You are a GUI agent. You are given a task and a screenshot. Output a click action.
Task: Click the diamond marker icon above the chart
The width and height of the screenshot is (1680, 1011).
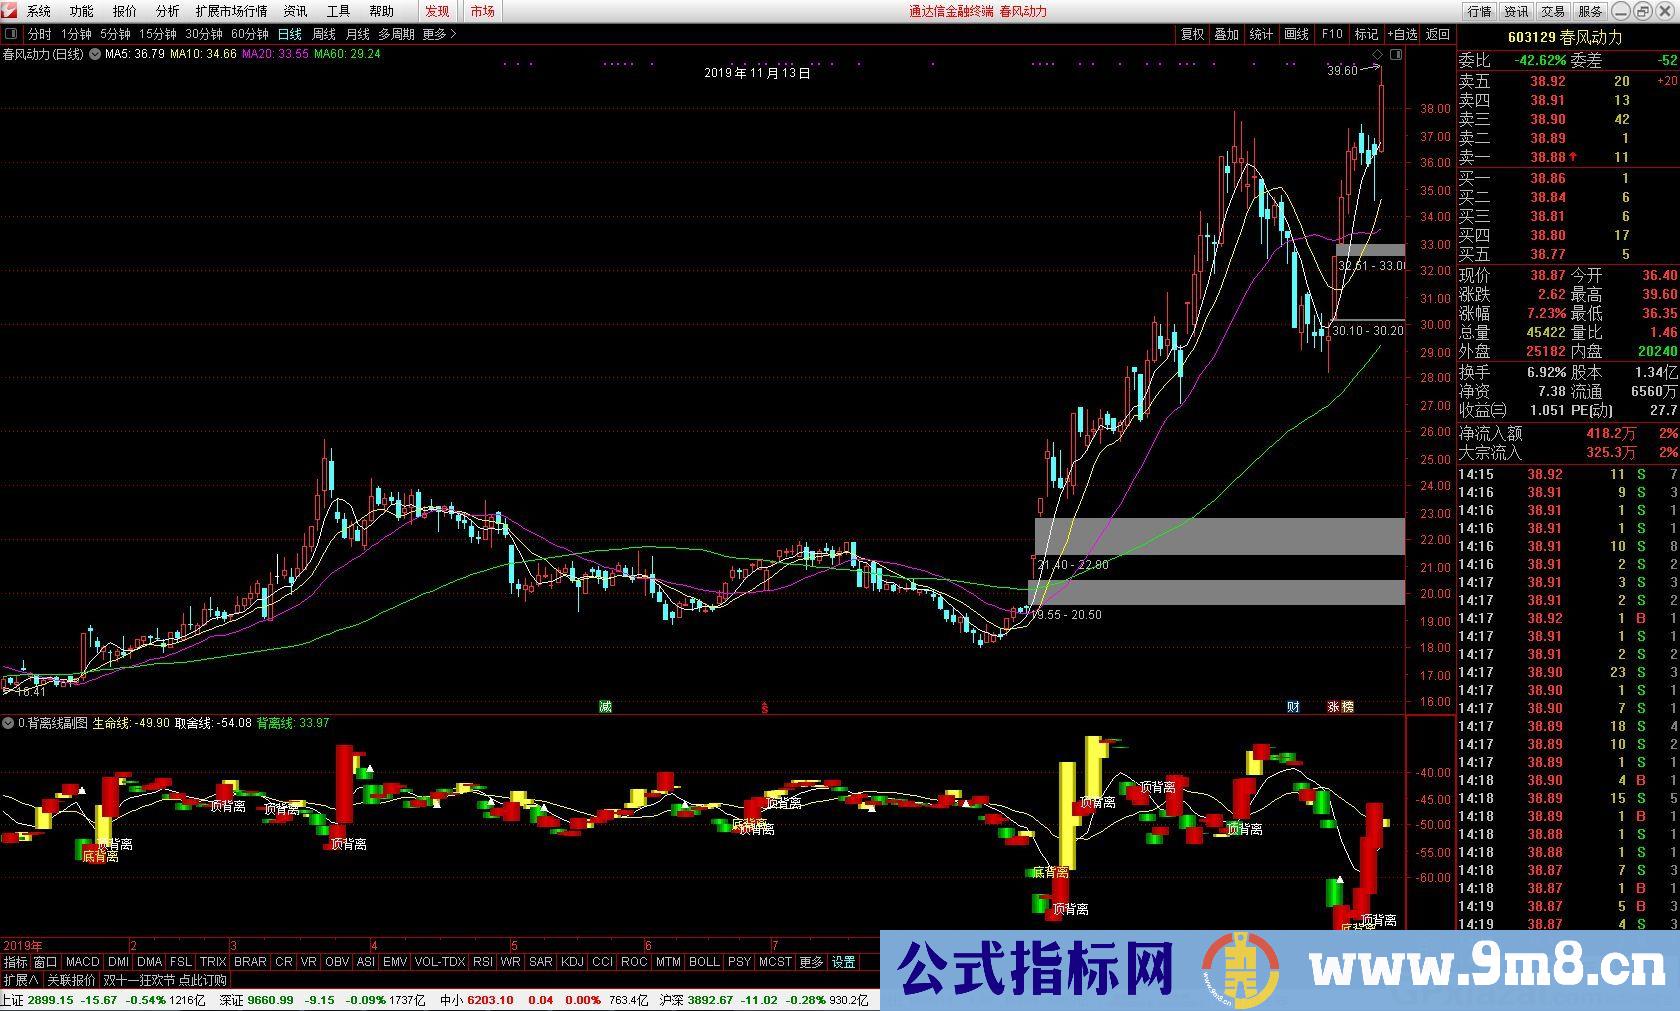pos(1377,54)
